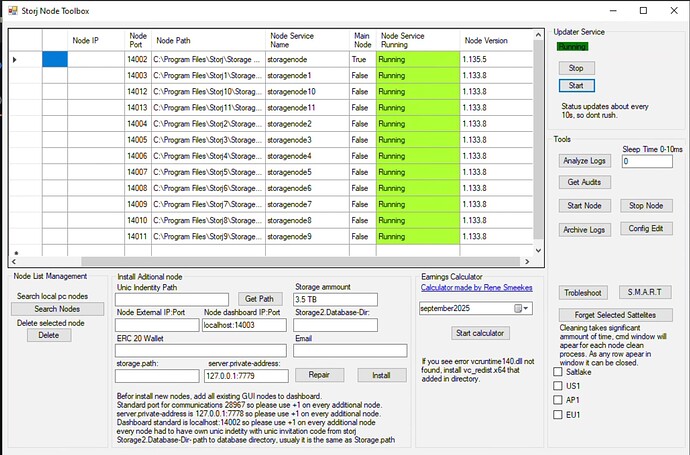Tick the EU1 checkbox
This screenshot has width=690, height=455.
[558, 415]
